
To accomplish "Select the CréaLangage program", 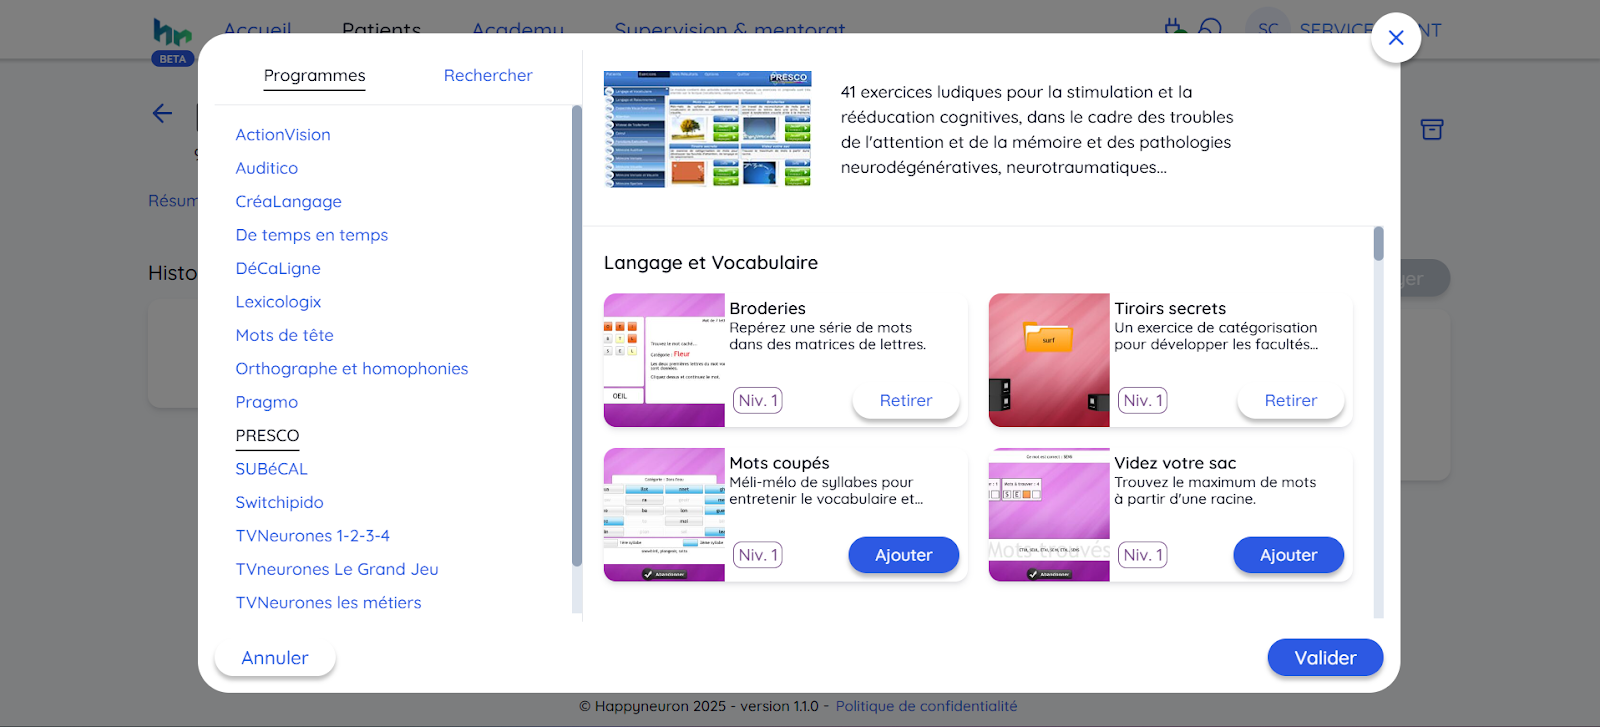I will coord(289,202).
